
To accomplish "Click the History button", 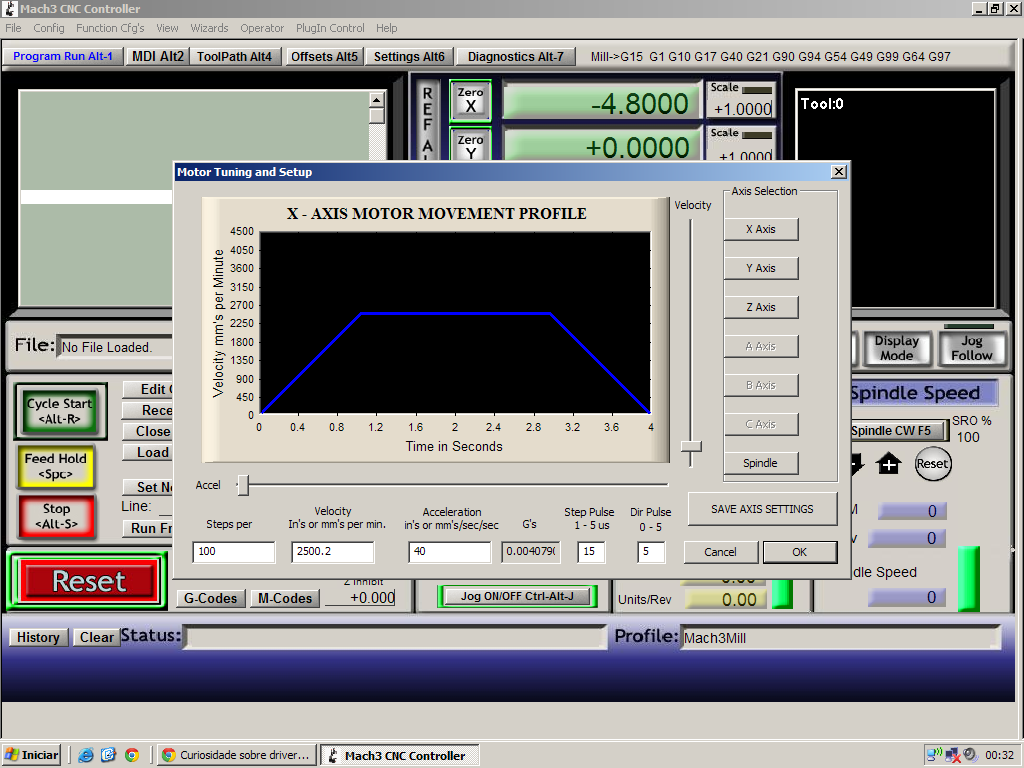I will tap(38, 637).
